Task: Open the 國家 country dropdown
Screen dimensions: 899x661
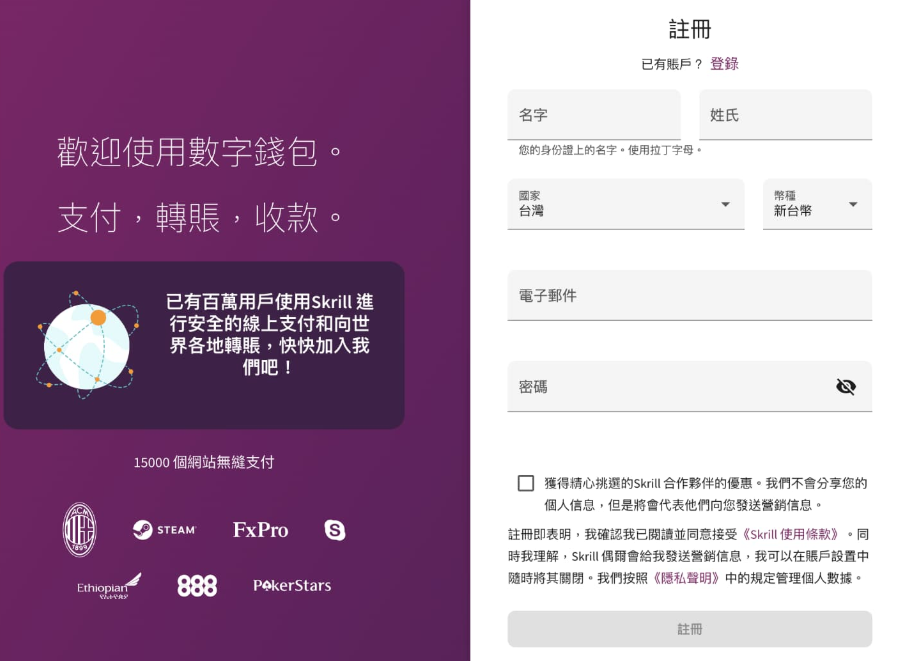Action: pos(625,204)
